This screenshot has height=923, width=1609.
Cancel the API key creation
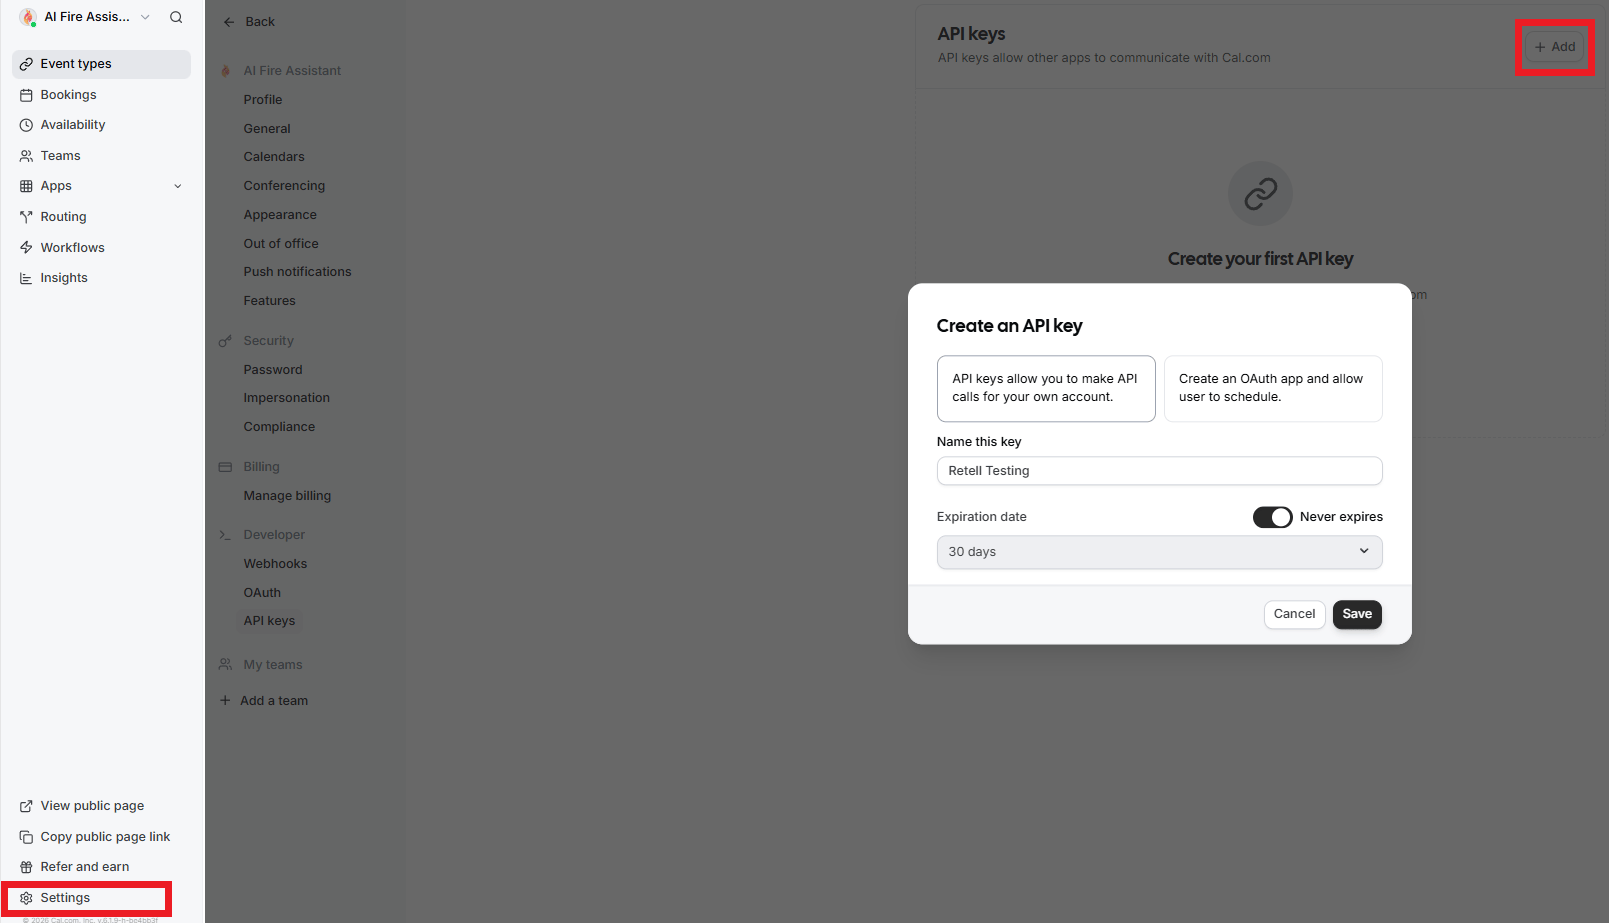tap(1294, 614)
